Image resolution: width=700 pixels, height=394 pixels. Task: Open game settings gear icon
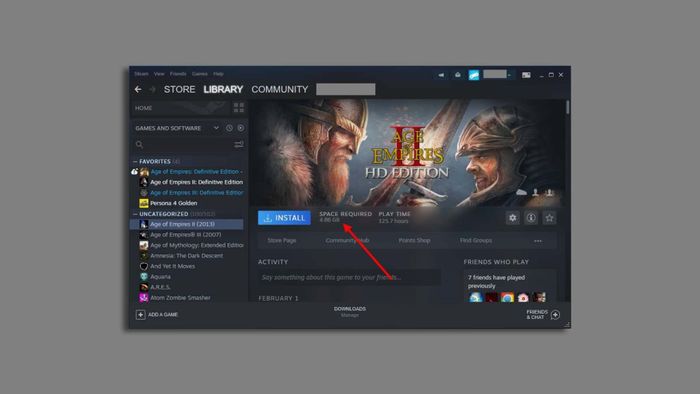[512, 218]
